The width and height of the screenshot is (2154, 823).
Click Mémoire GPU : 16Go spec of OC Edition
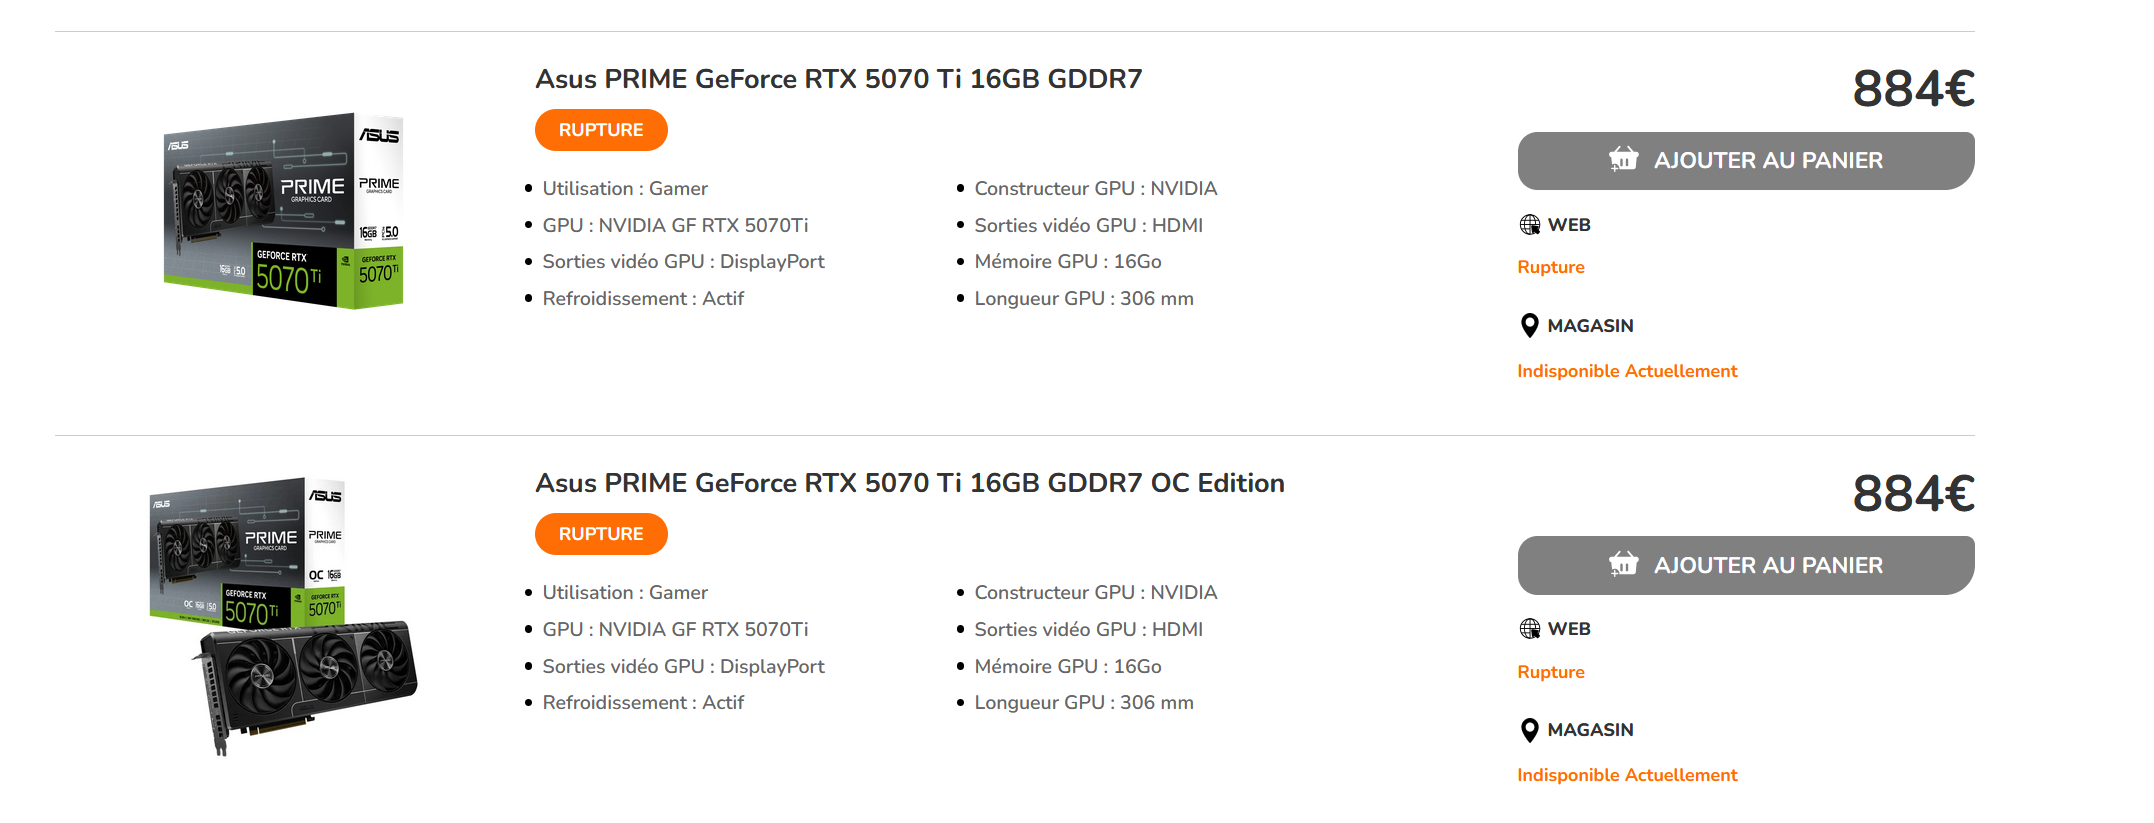click(1067, 666)
